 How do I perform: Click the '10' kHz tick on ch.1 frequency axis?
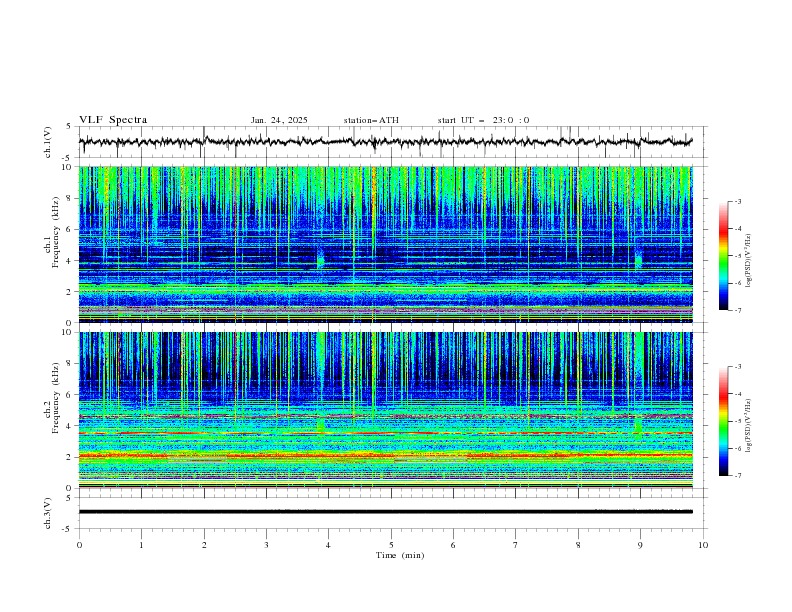tap(67, 167)
